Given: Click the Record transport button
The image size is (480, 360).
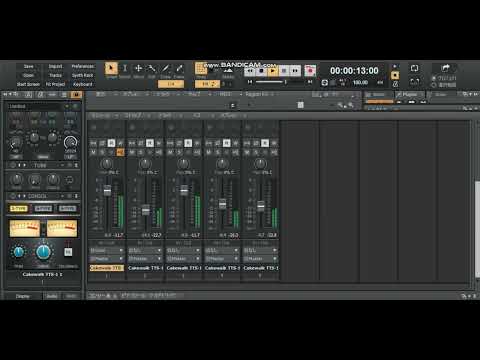Looking at the screenshot, I should (310, 71).
